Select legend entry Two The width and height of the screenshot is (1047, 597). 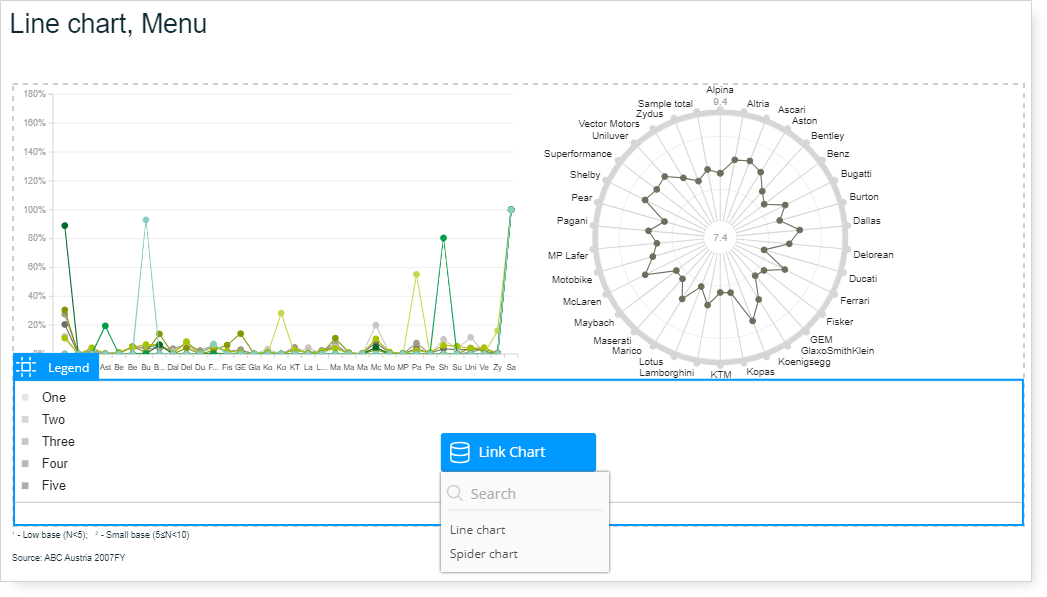pos(53,419)
